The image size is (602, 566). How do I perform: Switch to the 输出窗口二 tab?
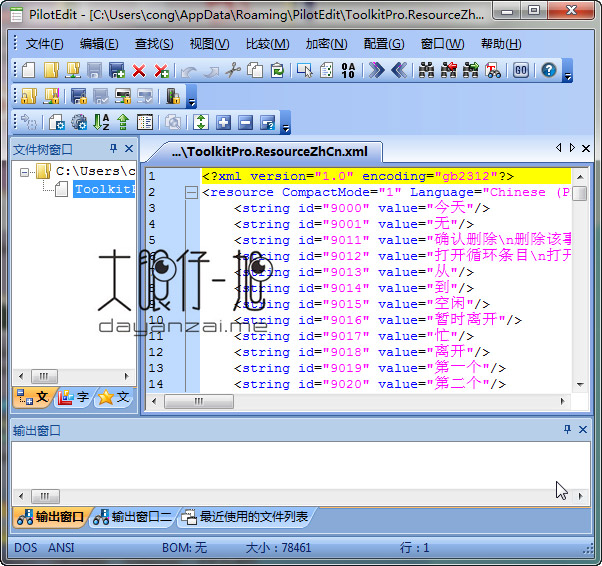click(132, 517)
